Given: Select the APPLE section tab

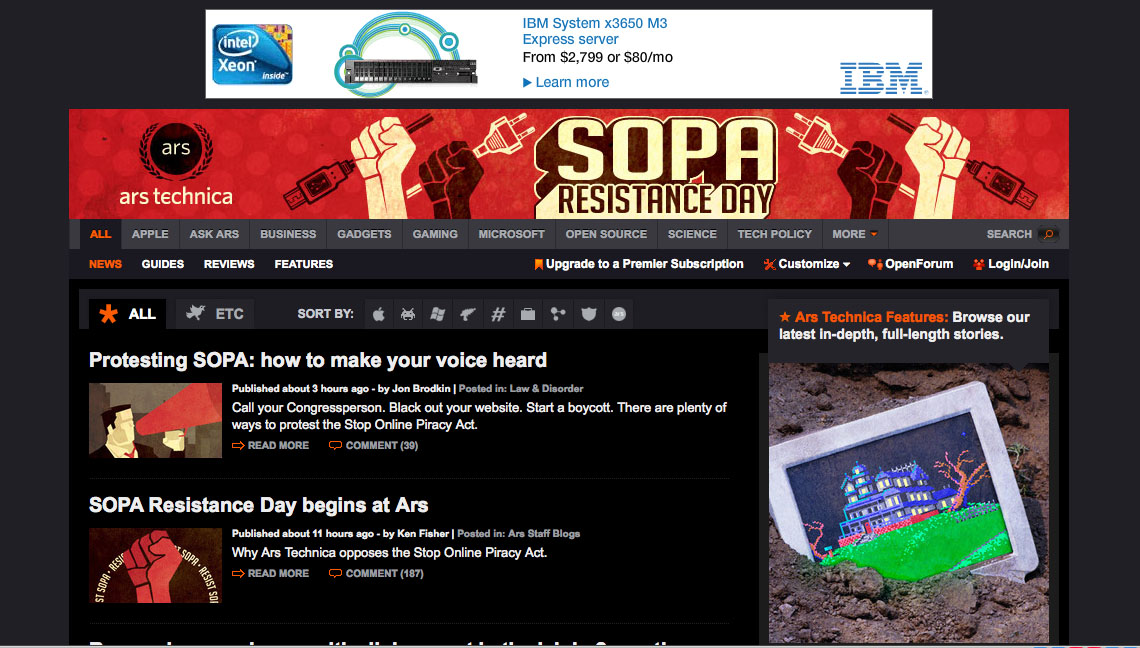Looking at the screenshot, I should click(150, 234).
